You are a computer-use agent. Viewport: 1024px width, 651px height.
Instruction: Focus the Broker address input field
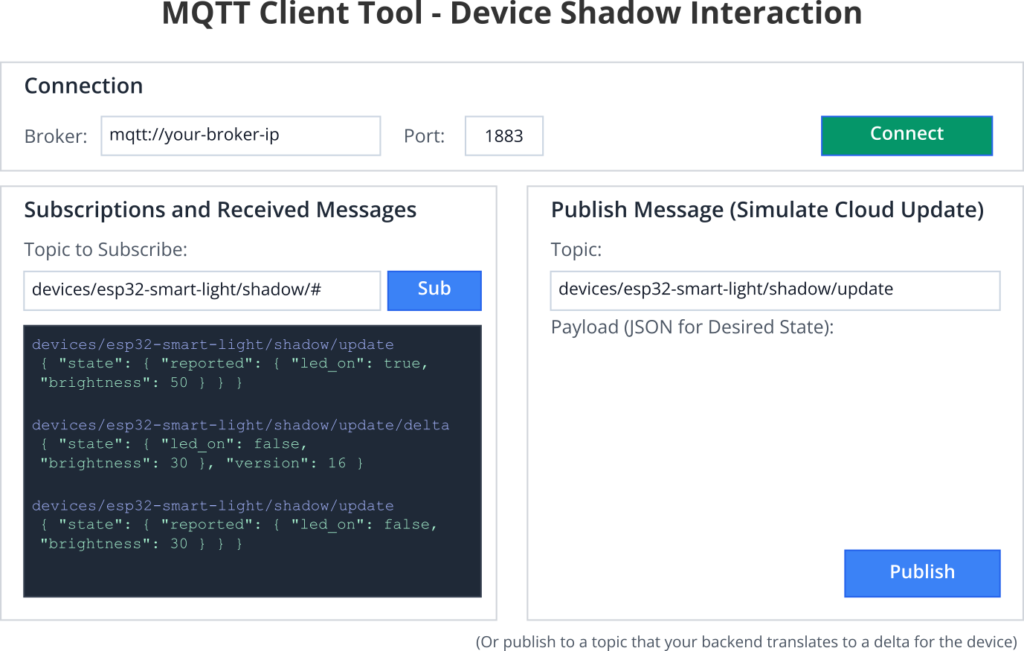coord(240,136)
